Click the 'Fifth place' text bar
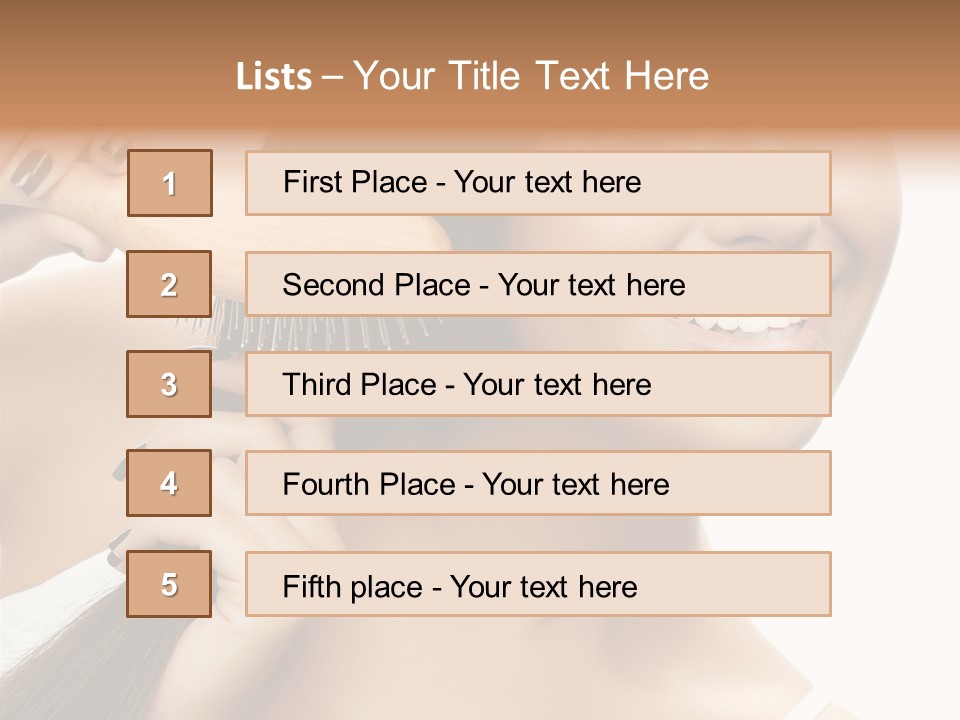The height and width of the screenshot is (720, 960). pos(538,583)
